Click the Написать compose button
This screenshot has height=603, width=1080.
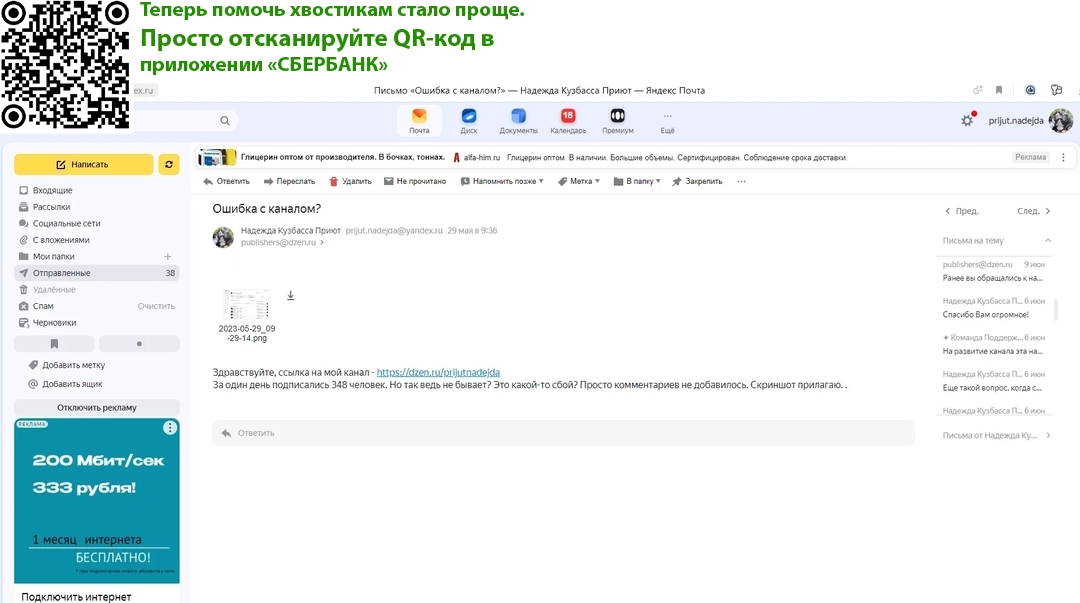pos(83,165)
